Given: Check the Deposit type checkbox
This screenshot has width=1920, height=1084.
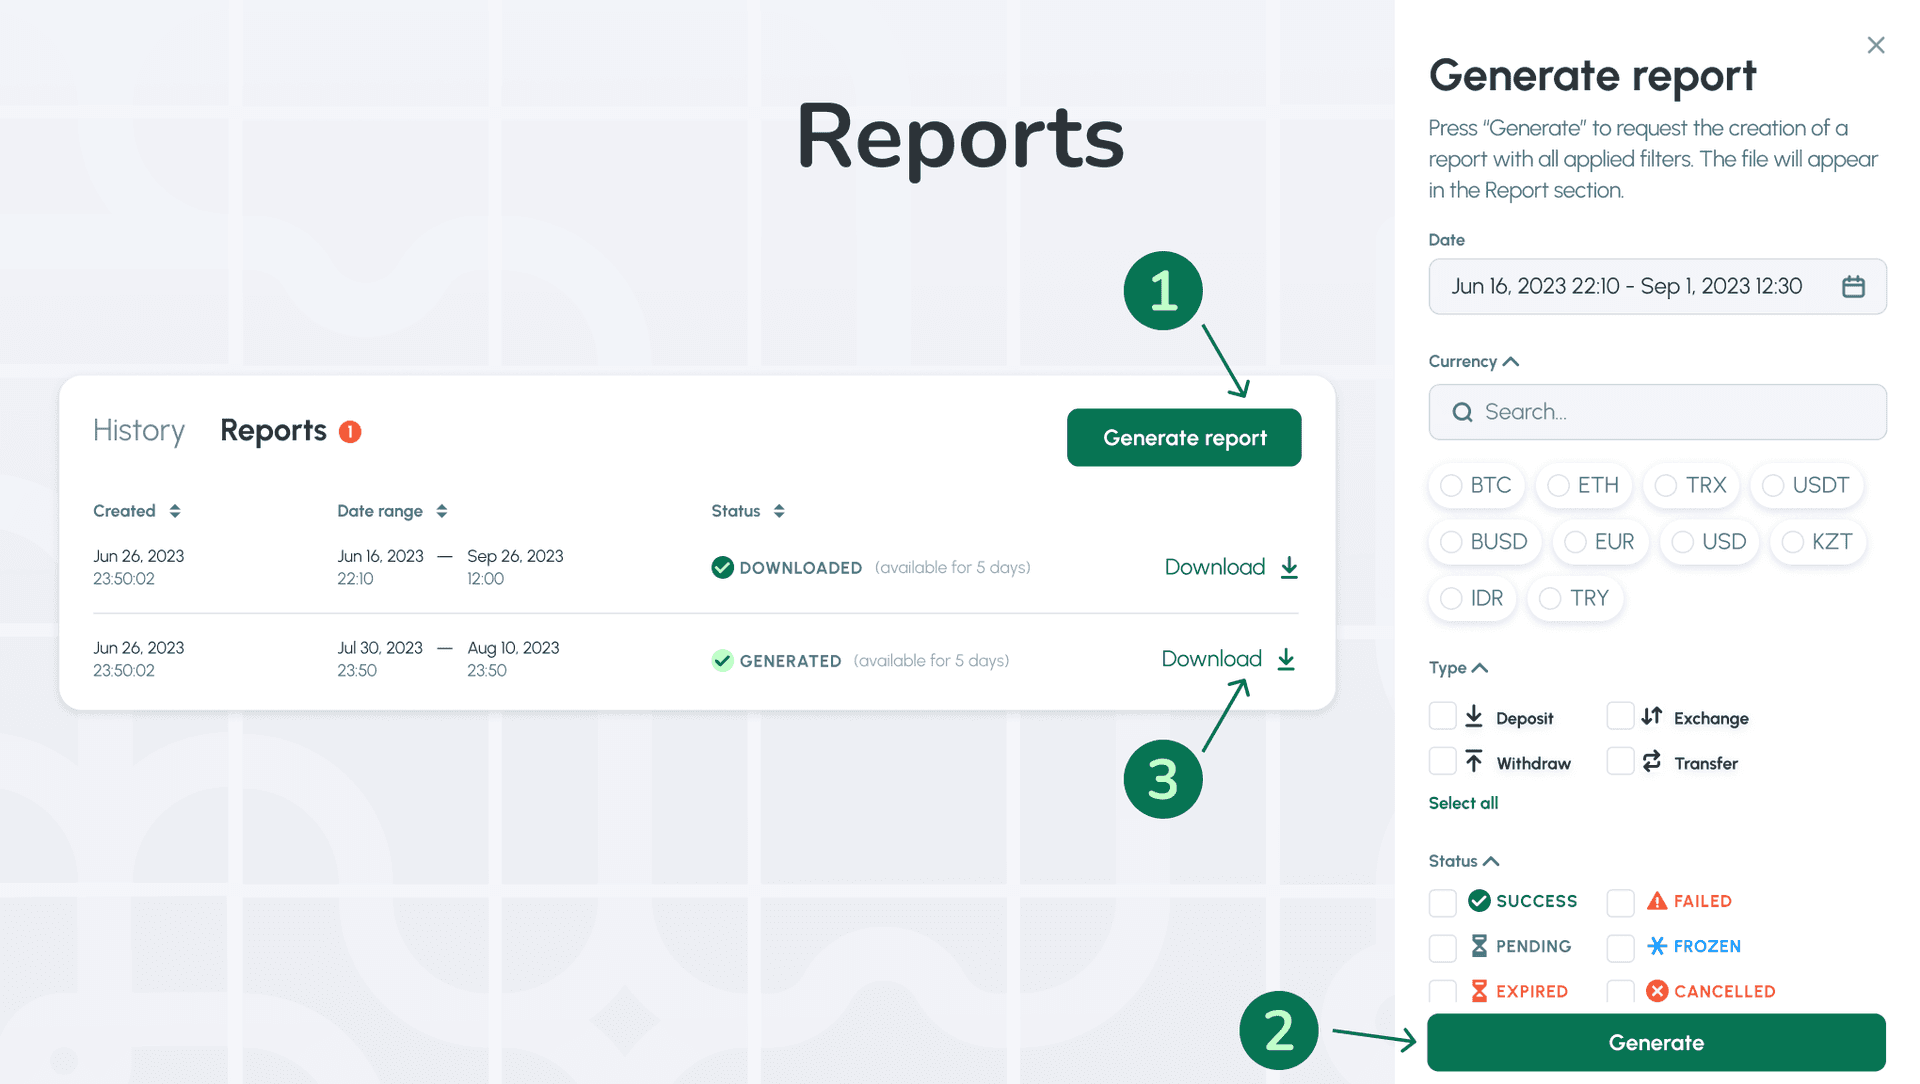Looking at the screenshot, I should click(x=1442, y=716).
